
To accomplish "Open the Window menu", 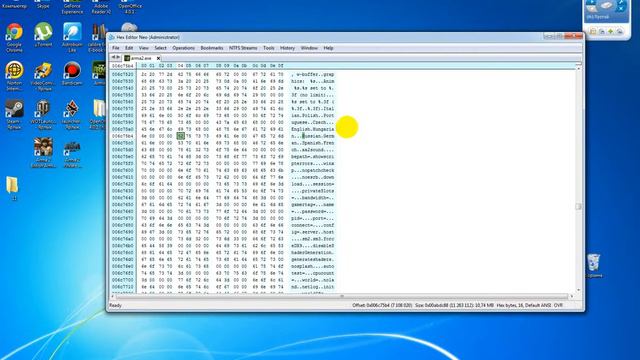I will click(309, 48).
